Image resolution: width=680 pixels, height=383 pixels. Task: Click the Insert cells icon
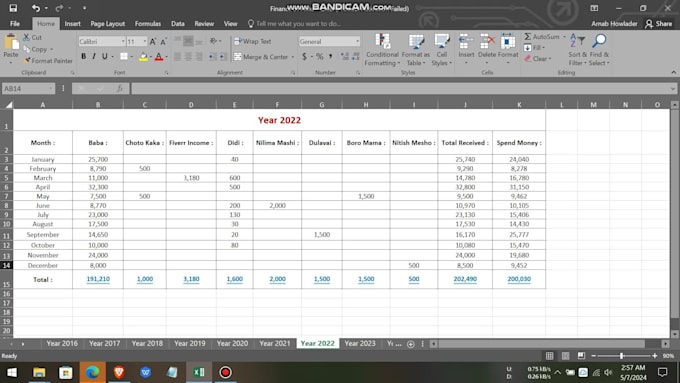coord(466,41)
